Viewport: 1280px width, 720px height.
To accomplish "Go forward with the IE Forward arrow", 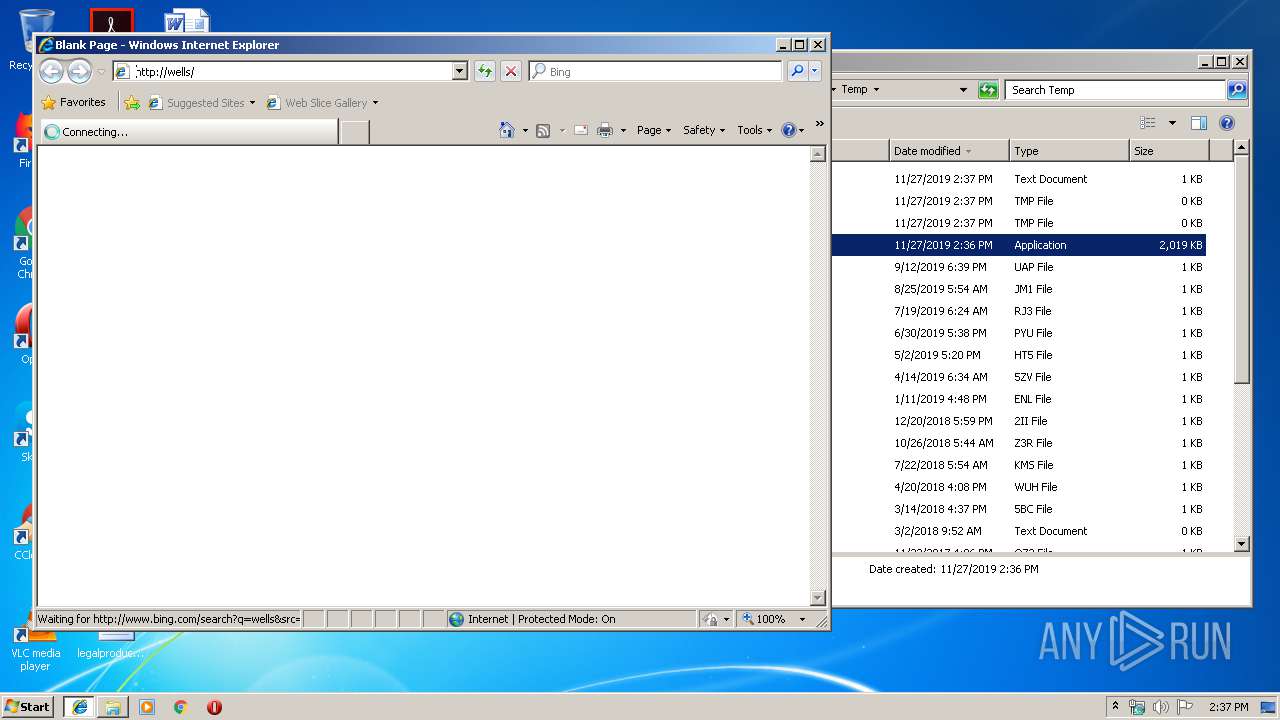I will pyautogui.click(x=79, y=71).
